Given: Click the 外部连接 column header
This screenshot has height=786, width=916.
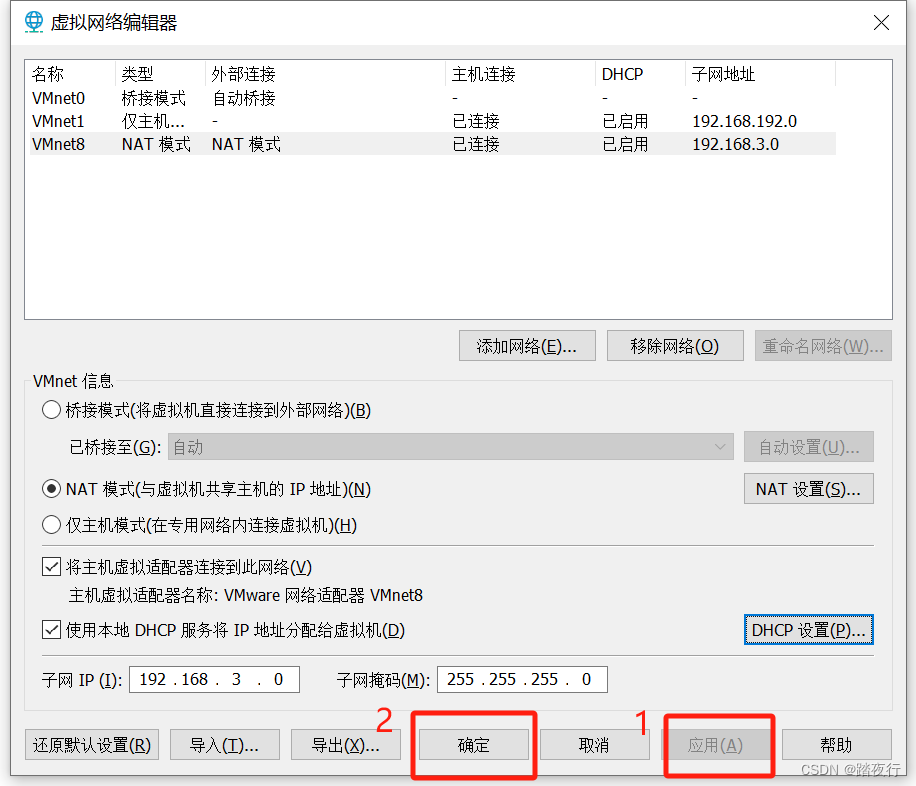Looking at the screenshot, I should [325, 74].
